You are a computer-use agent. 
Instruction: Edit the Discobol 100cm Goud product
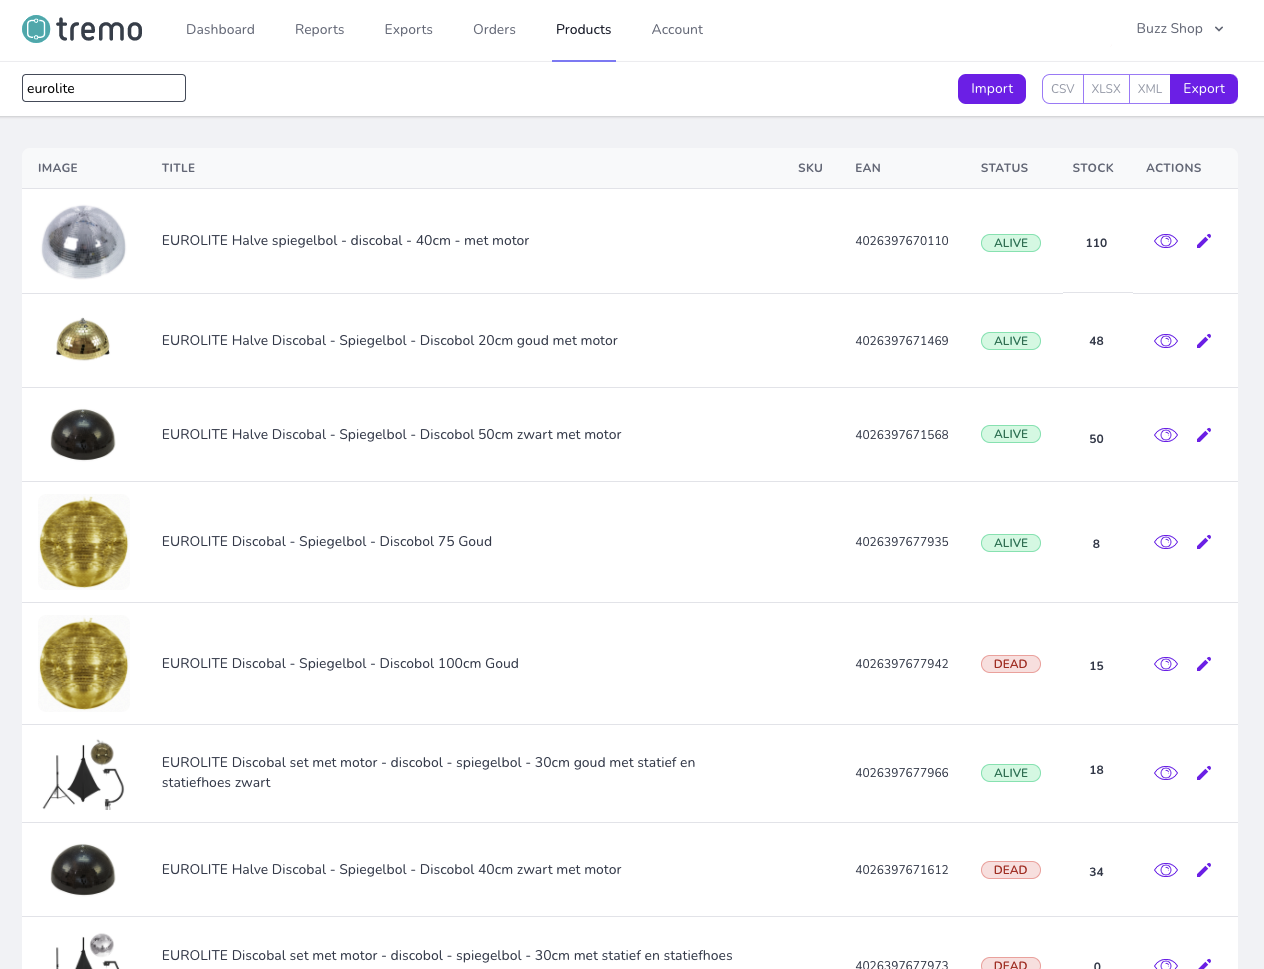point(1204,664)
